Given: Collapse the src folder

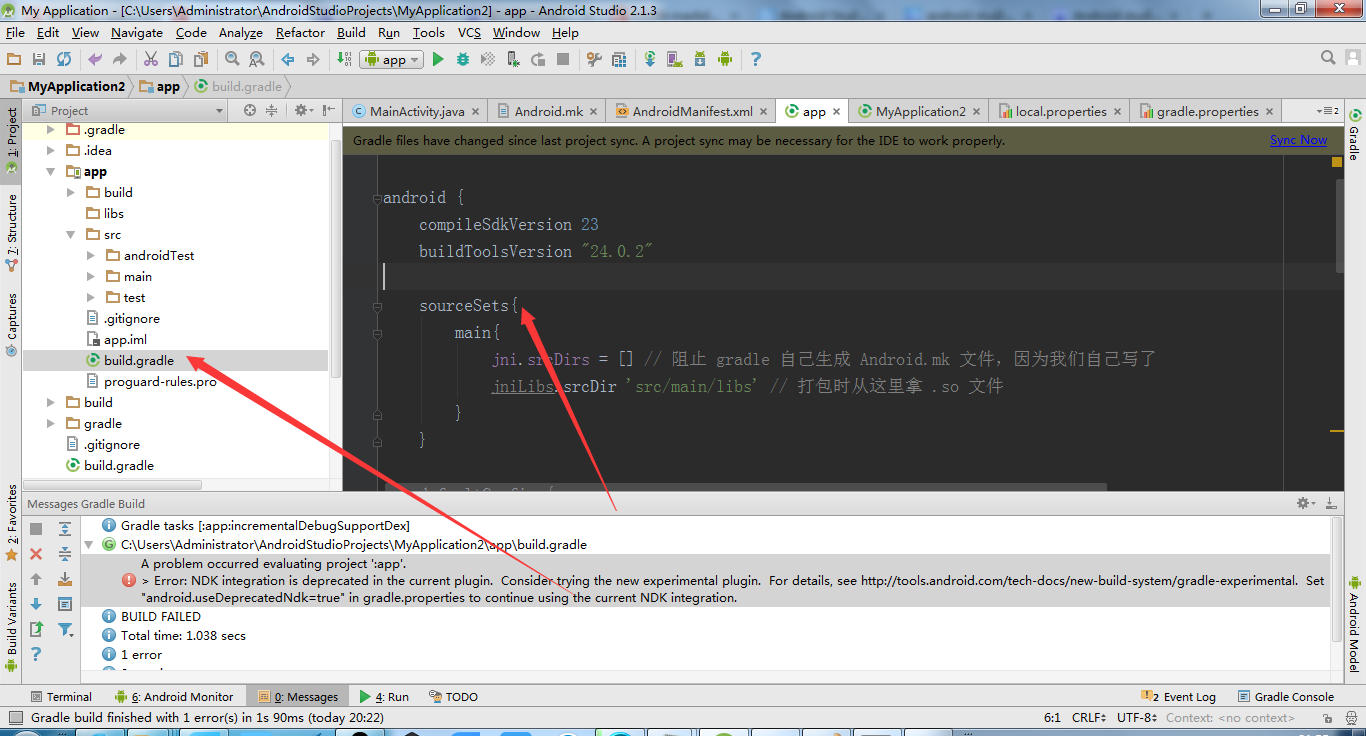Looking at the screenshot, I should click(x=71, y=235).
